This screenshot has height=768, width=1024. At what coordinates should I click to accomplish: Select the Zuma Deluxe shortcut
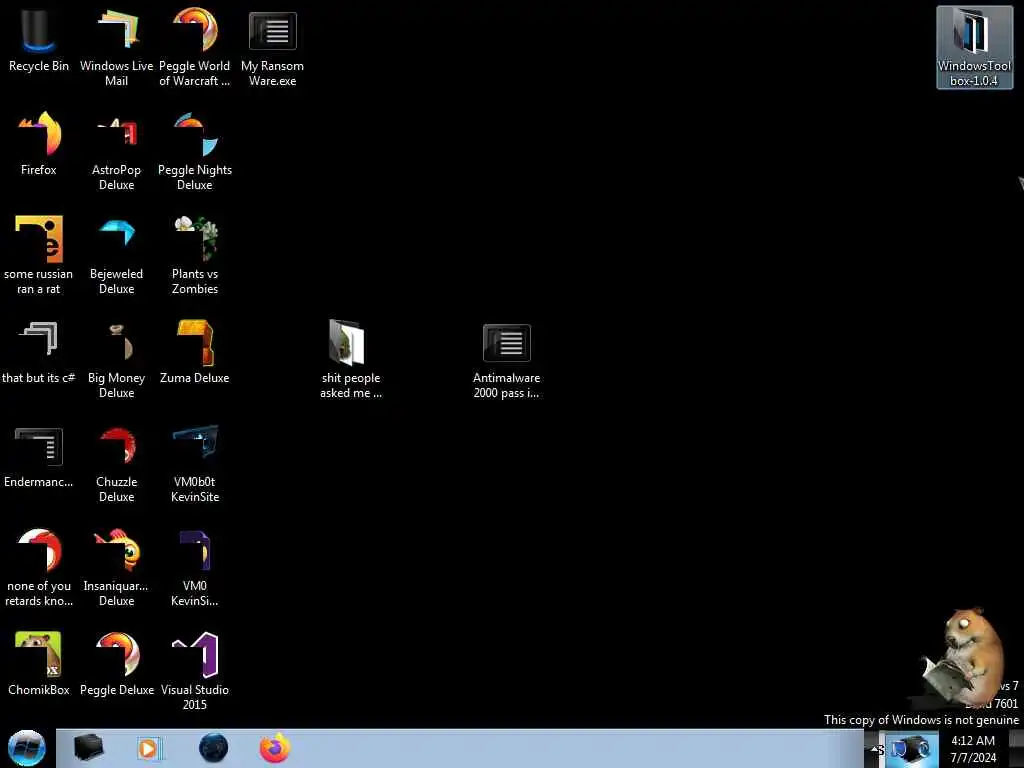point(195,352)
